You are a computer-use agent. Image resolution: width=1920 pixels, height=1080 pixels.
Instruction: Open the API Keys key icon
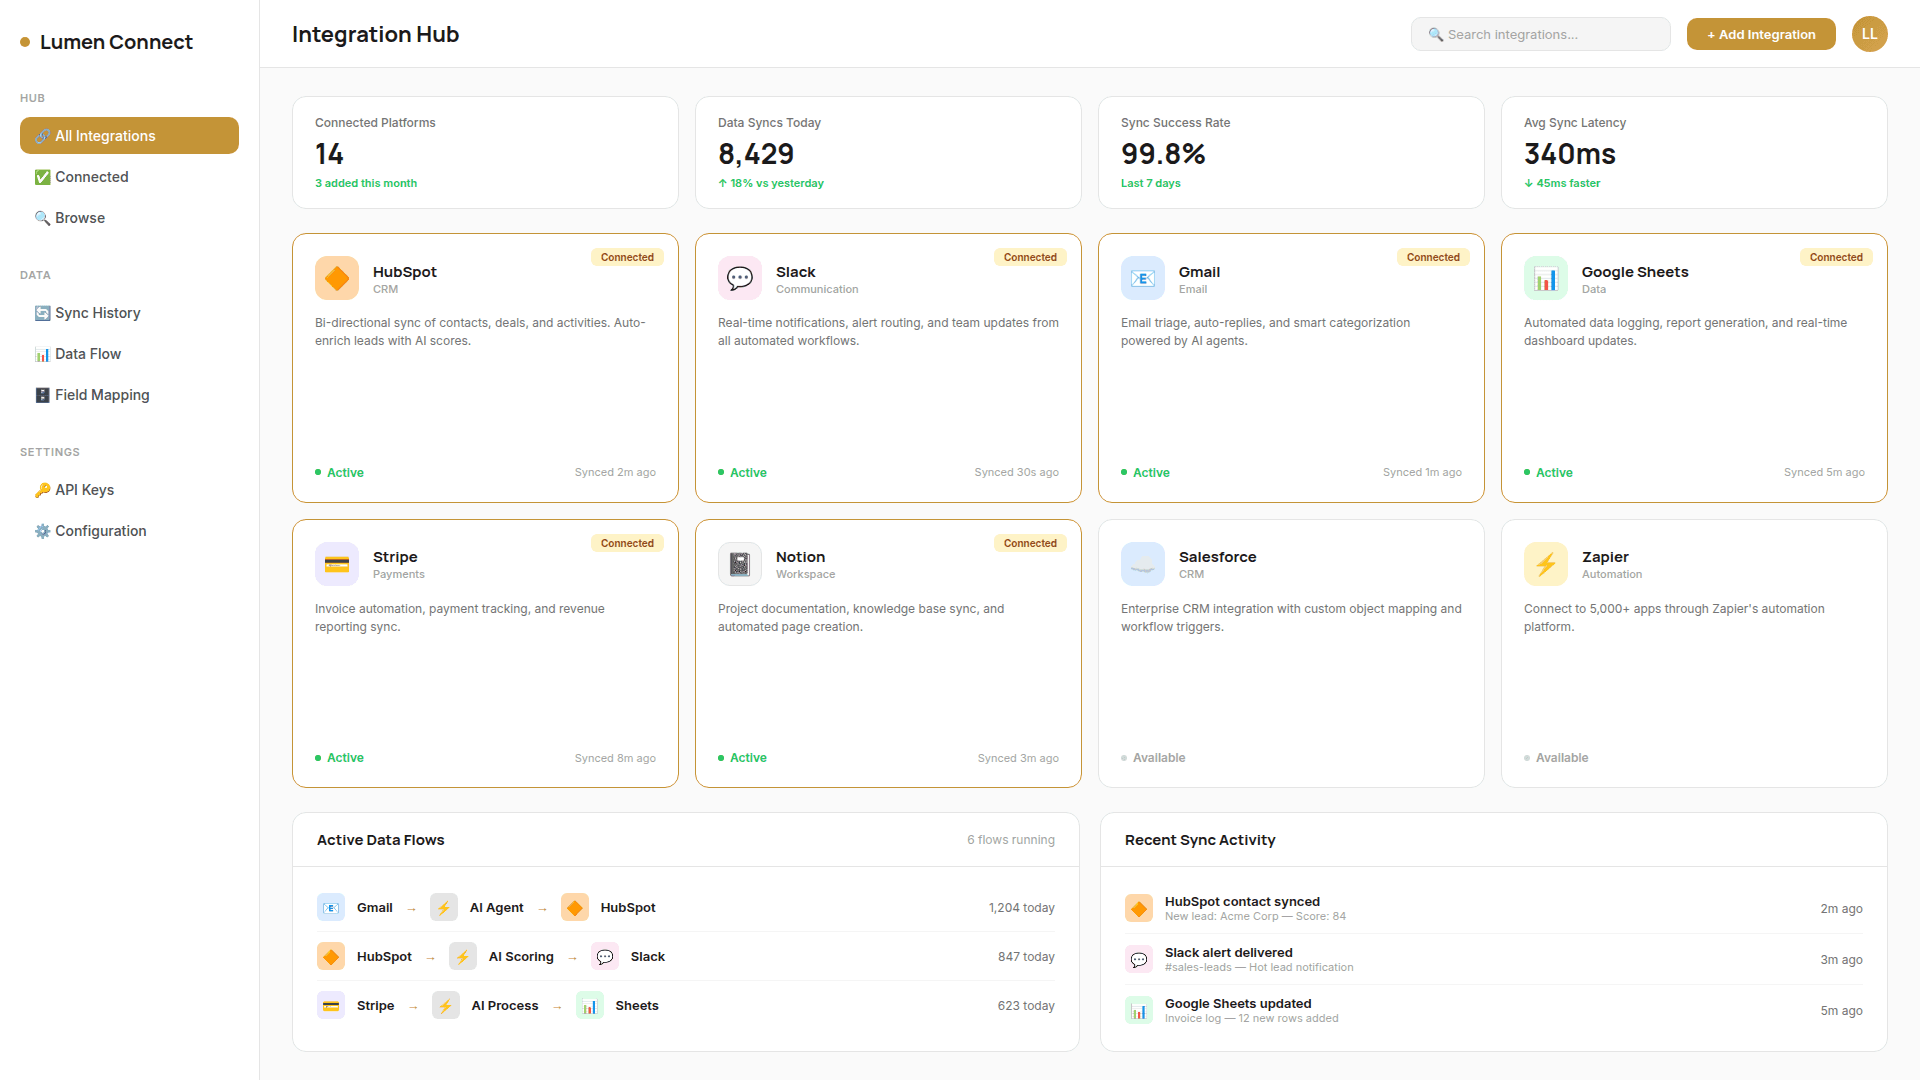[42, 490]
